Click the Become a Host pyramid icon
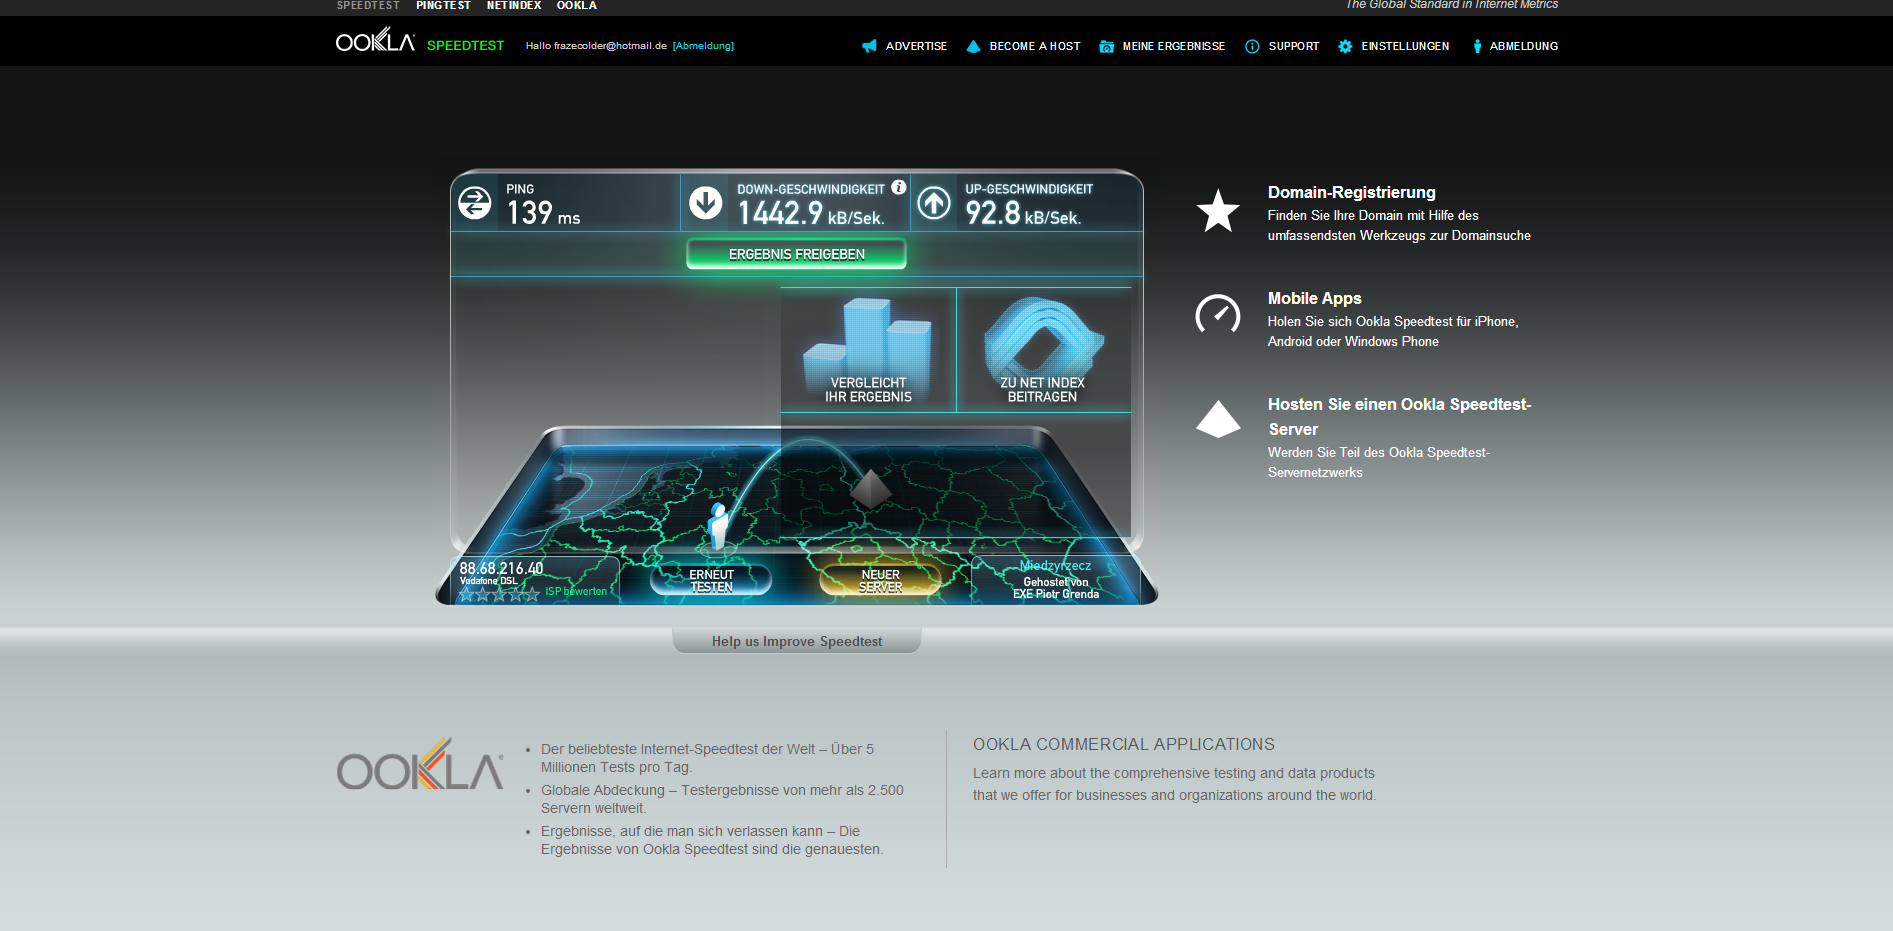The width and height of the screenshot is (1893, 931). (973, 46)
